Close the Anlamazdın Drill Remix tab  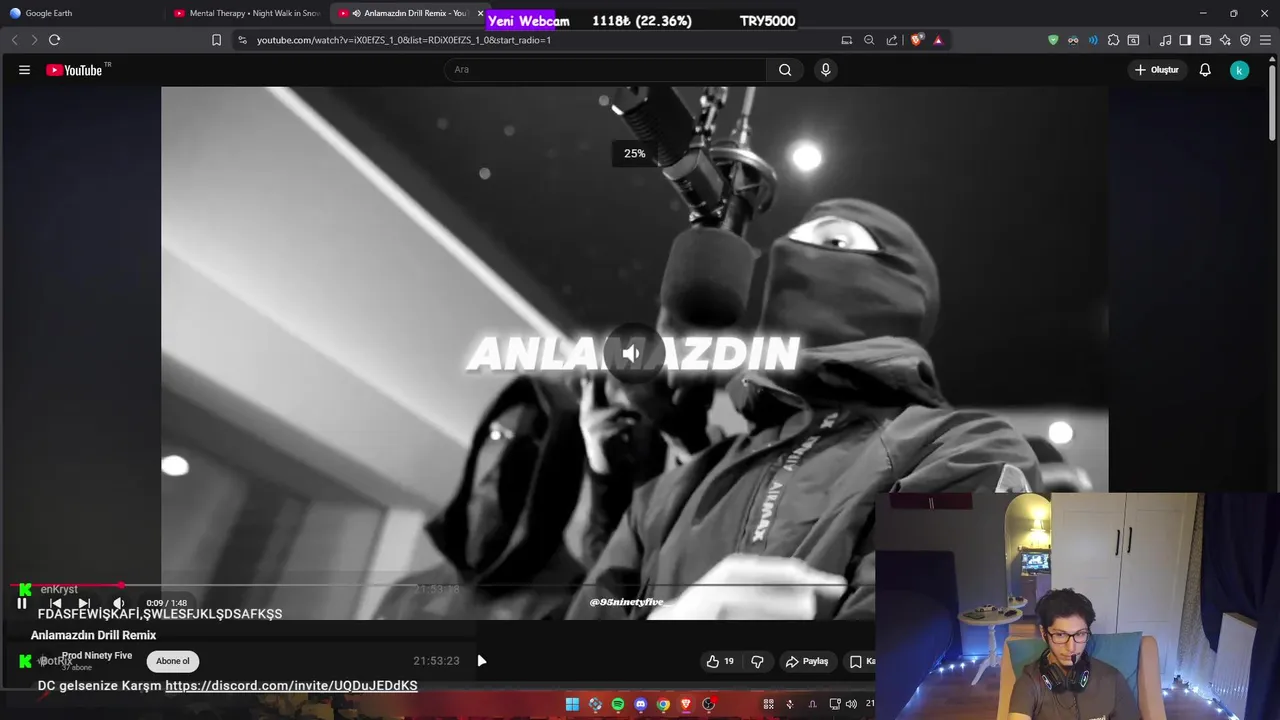click(x=480, y=13)
